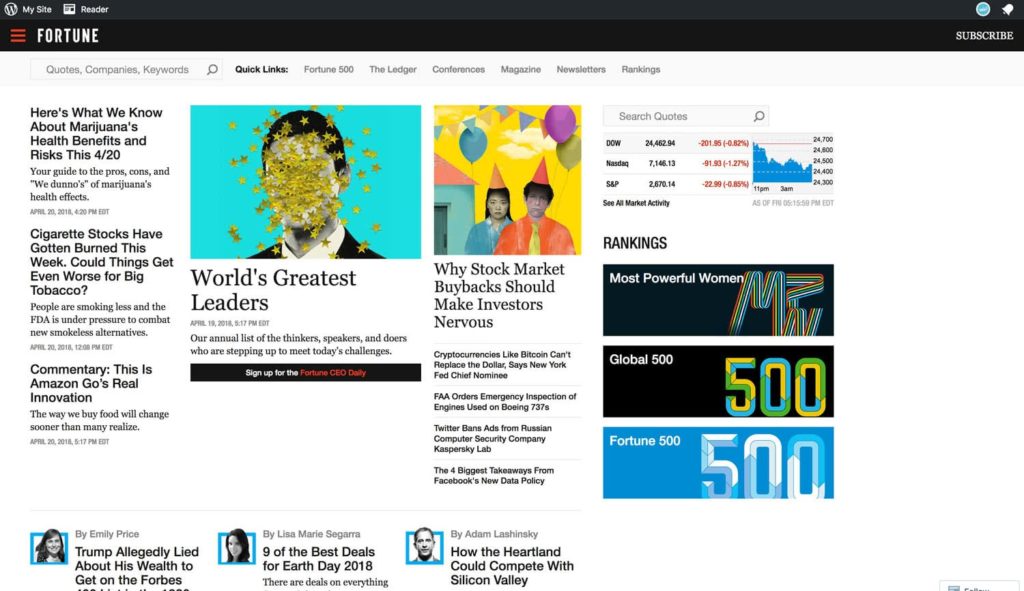The image size is (1024, 591).
Task: Open the Amazon Go's Real Innovation commentary
Action: [x=91, y=383]
